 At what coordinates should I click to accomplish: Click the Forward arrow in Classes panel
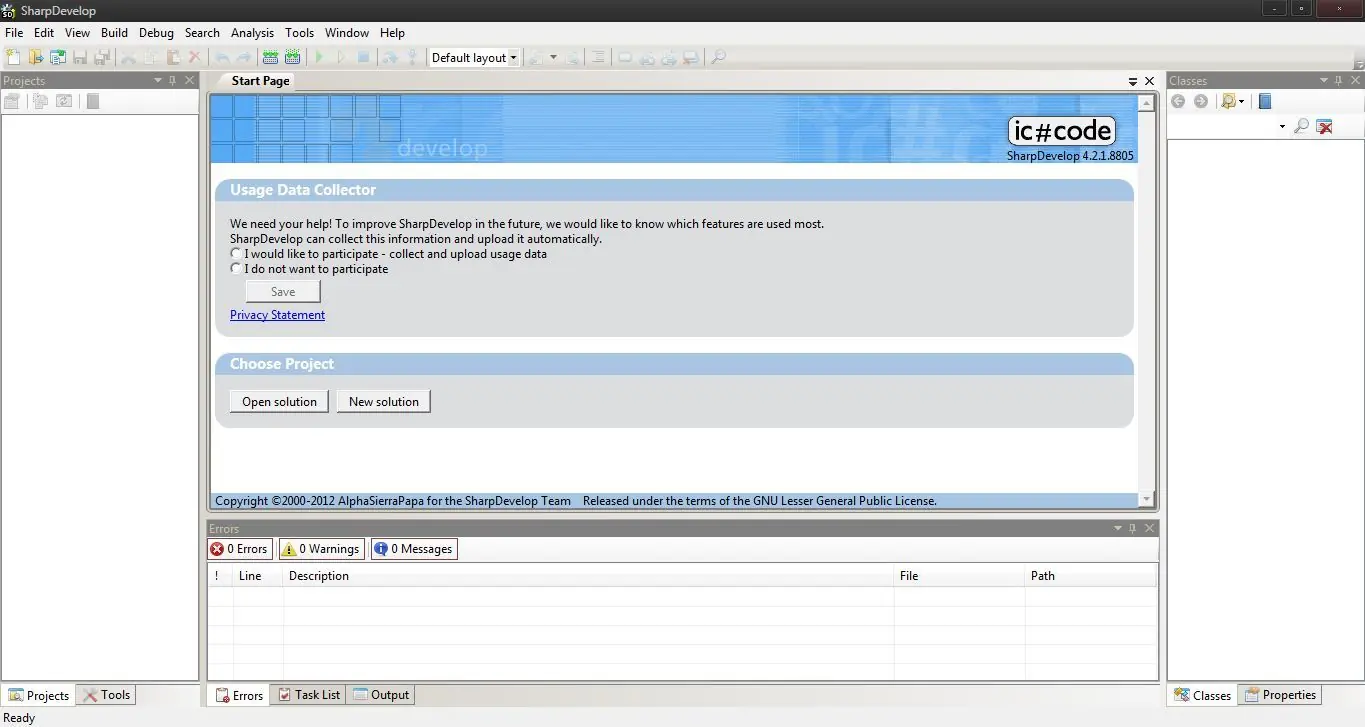(1201, 101)
